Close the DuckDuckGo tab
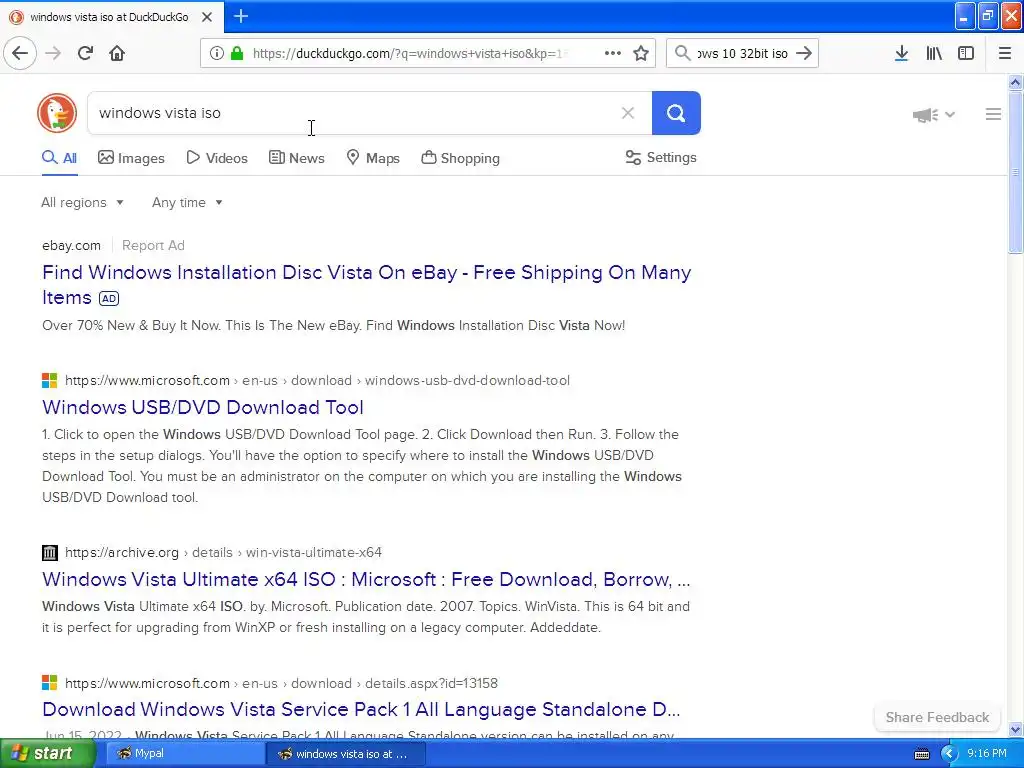Screen dimensions: 1024x768 click(x=207, y=17)
